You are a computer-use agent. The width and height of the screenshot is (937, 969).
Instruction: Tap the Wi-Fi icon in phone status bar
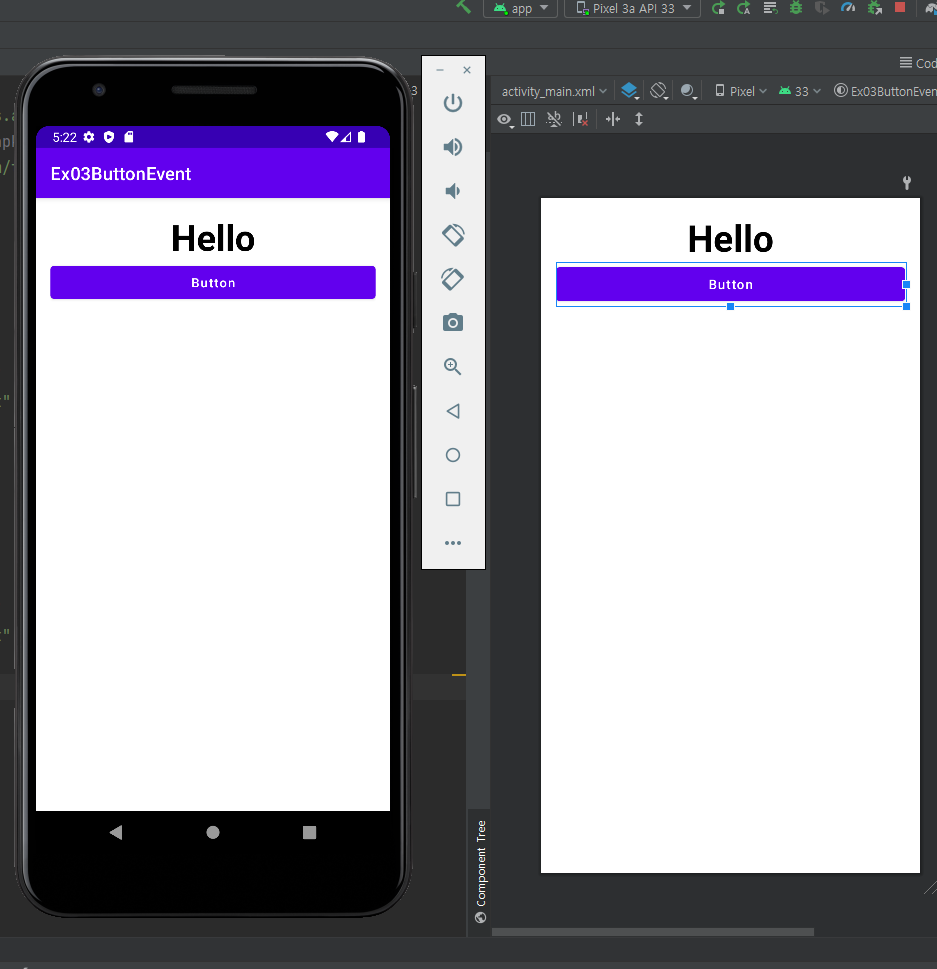click(x=332, y=137)
